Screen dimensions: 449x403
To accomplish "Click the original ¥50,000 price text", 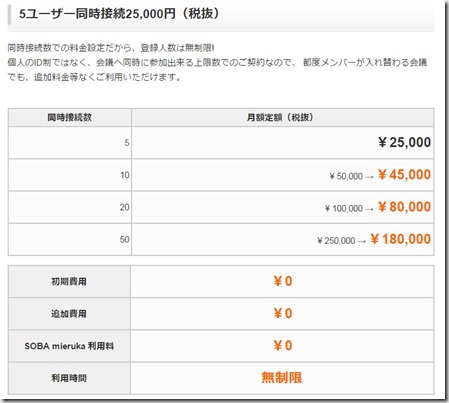I will (x=346, y=176).
